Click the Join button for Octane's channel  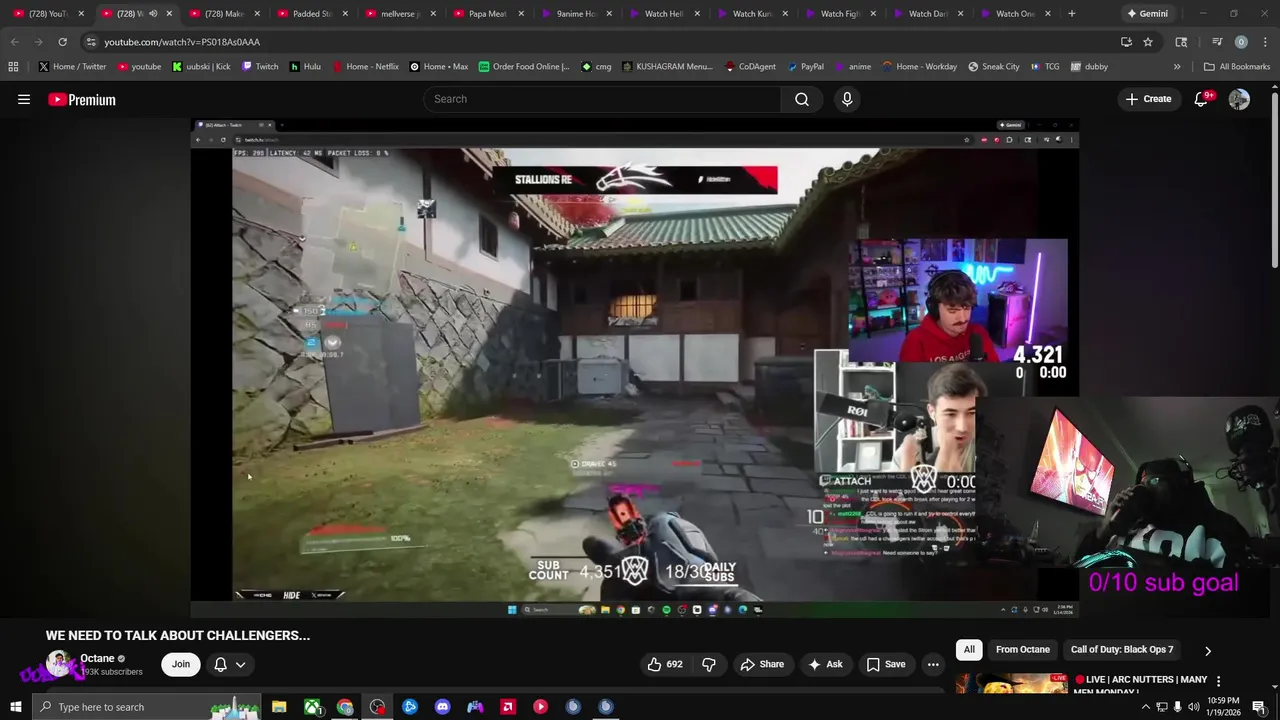pos(181,664)
